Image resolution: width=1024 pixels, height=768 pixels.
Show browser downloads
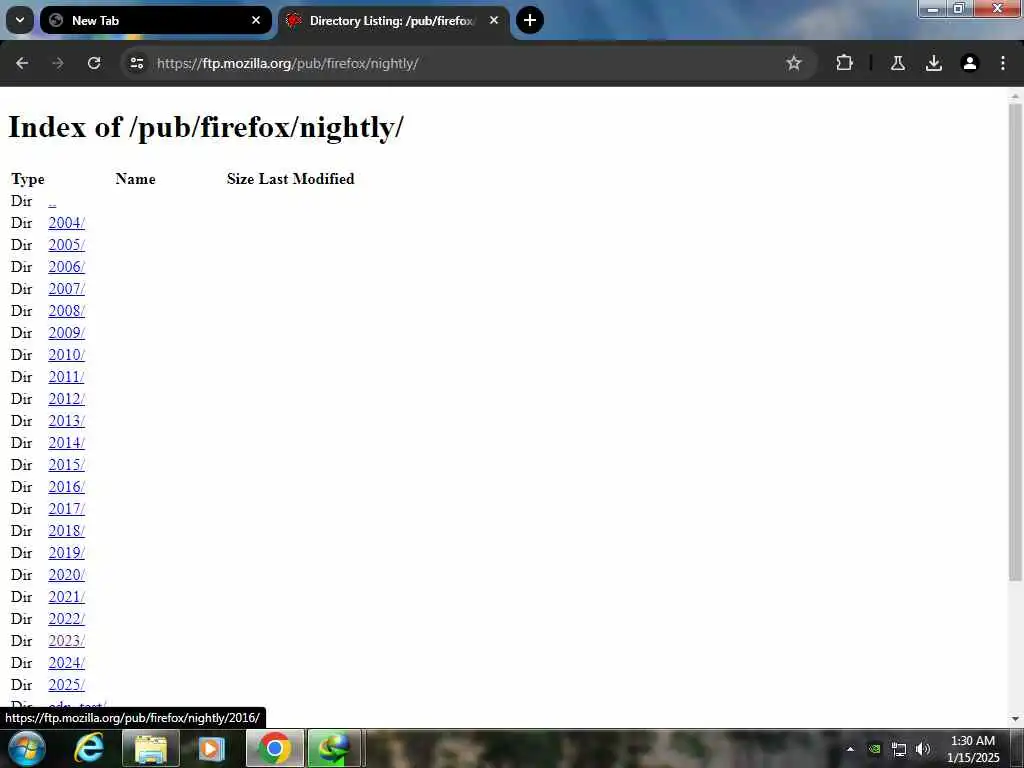[x=934, y=63]
